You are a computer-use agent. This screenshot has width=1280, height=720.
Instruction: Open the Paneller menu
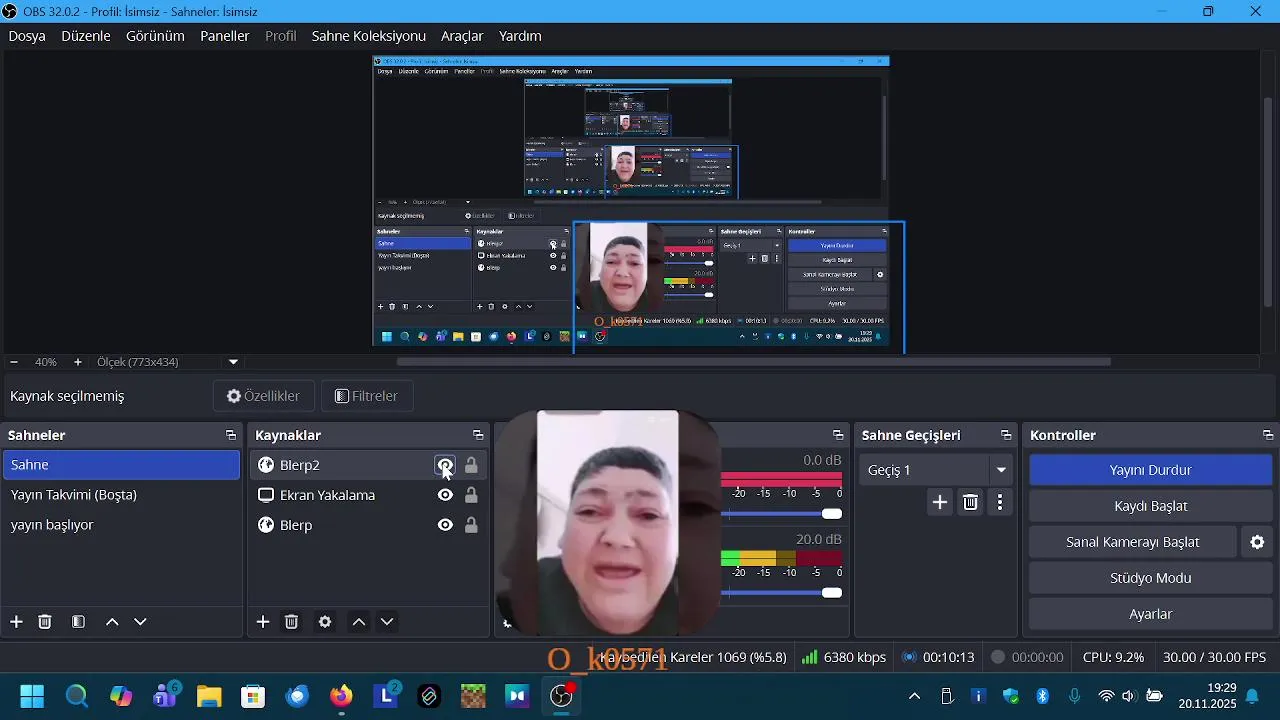tap(225, 36)
